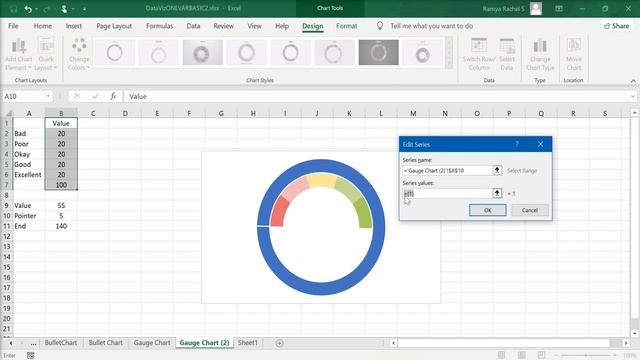This screenshot has width=640, height=360.
Task: Click the blue outer doughnut ring
Action: tap(321, 288)
